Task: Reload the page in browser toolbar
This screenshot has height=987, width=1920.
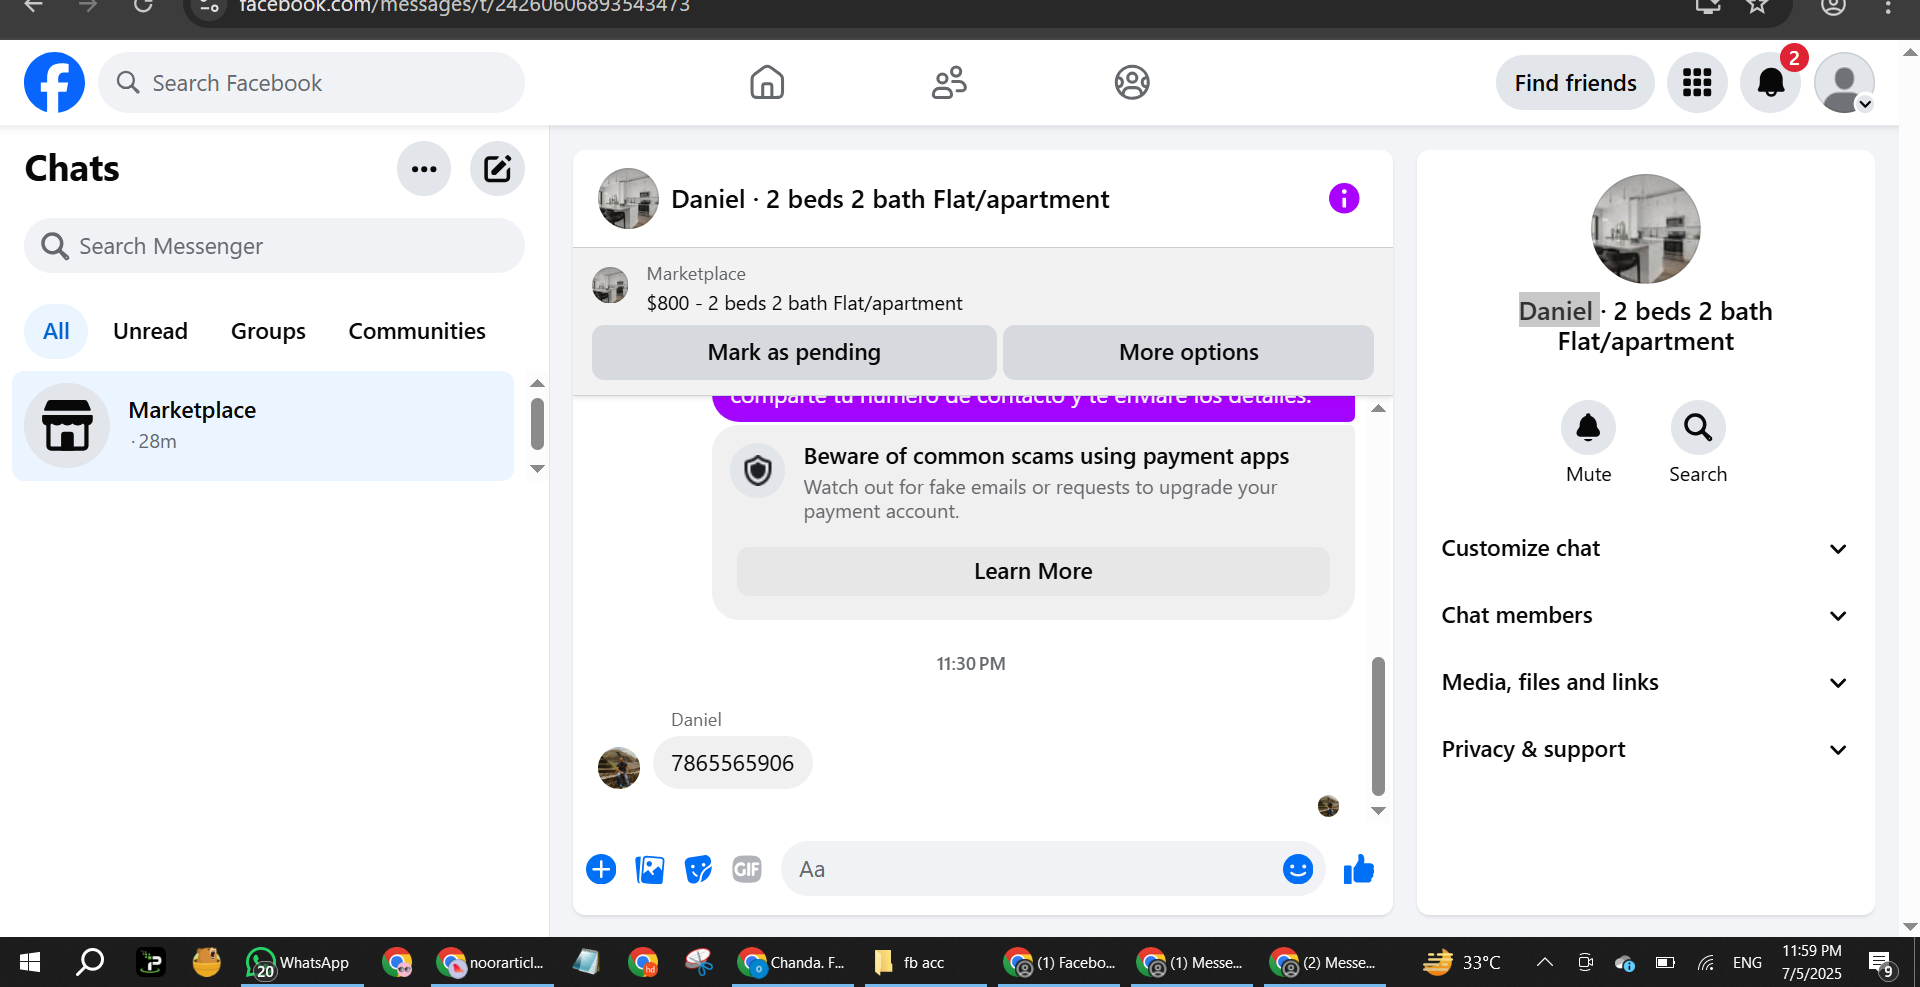Action: (x=143, y=6)
